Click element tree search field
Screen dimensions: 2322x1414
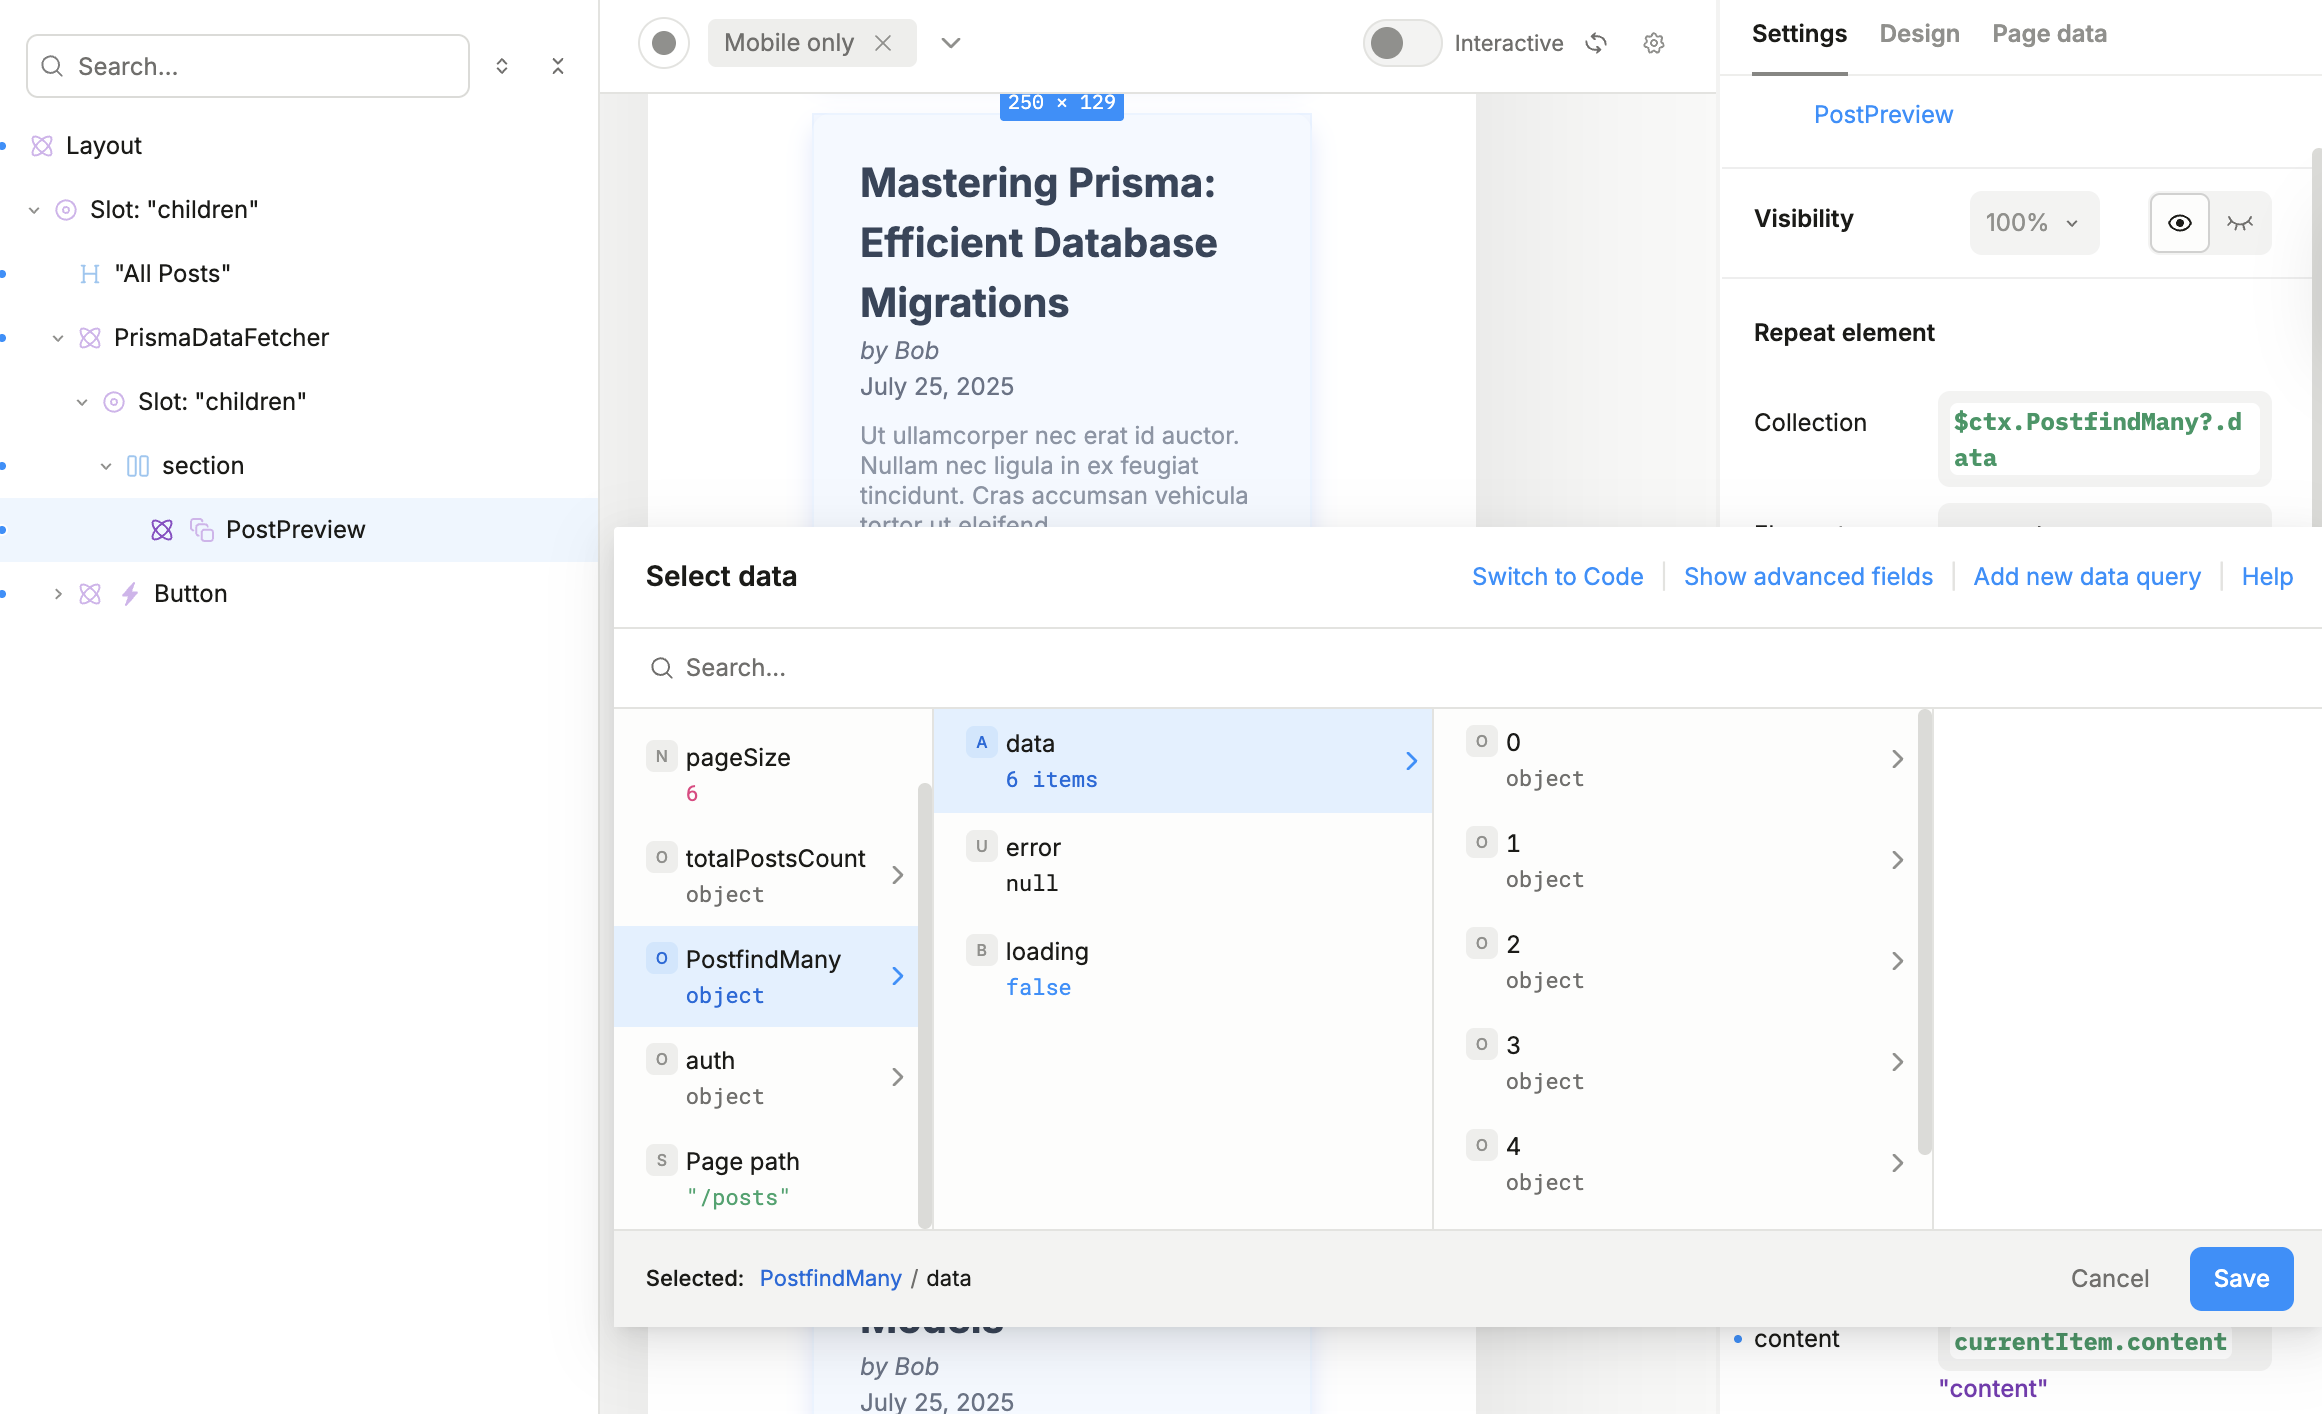[248, 66]
